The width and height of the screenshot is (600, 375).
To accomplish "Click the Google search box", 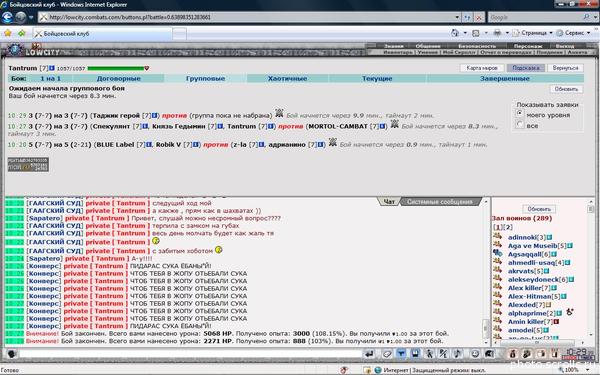I will (535, 17).
